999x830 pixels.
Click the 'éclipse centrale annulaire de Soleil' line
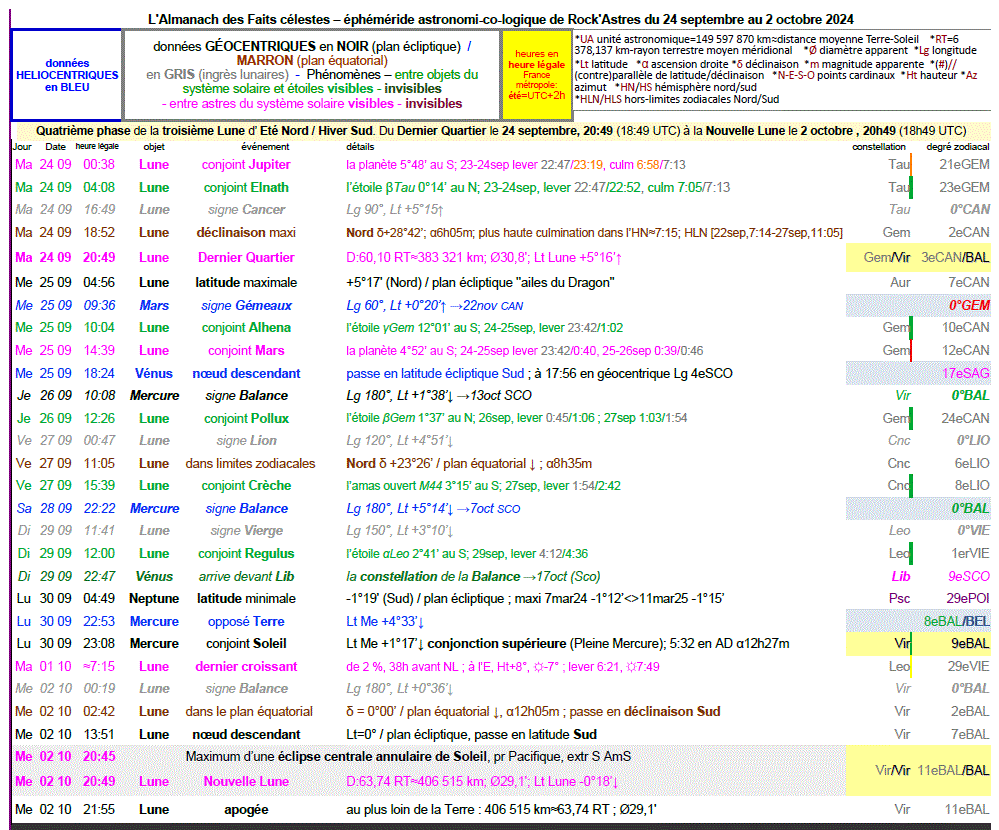[x=408, y=757]
